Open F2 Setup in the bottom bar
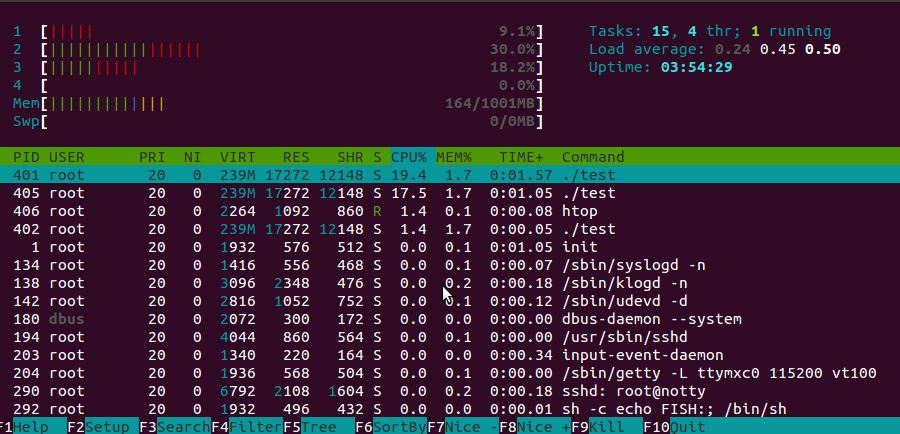This screenshot has height=434, width=900. tap(102, 427)
